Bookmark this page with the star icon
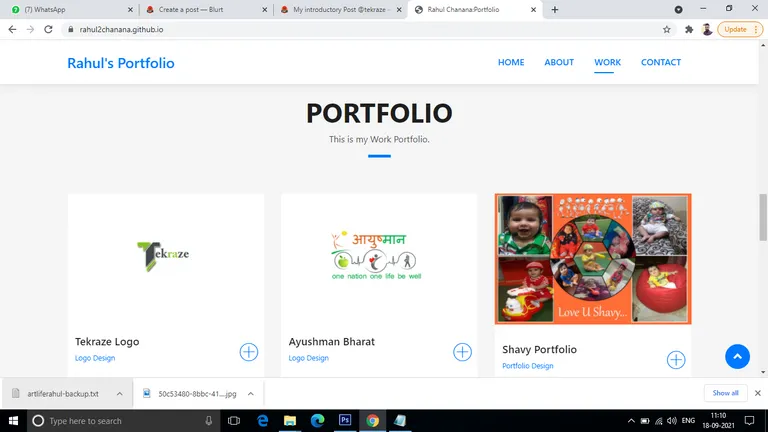768x432 pixels. pos(667,29)
